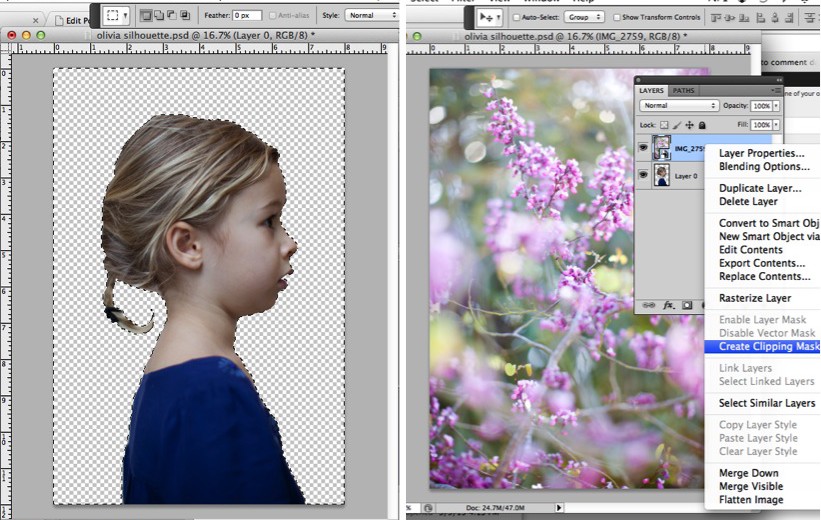The image size is (821, 520).
Task: Click the Align Vertical Centers icon
Action: (729, 18)
